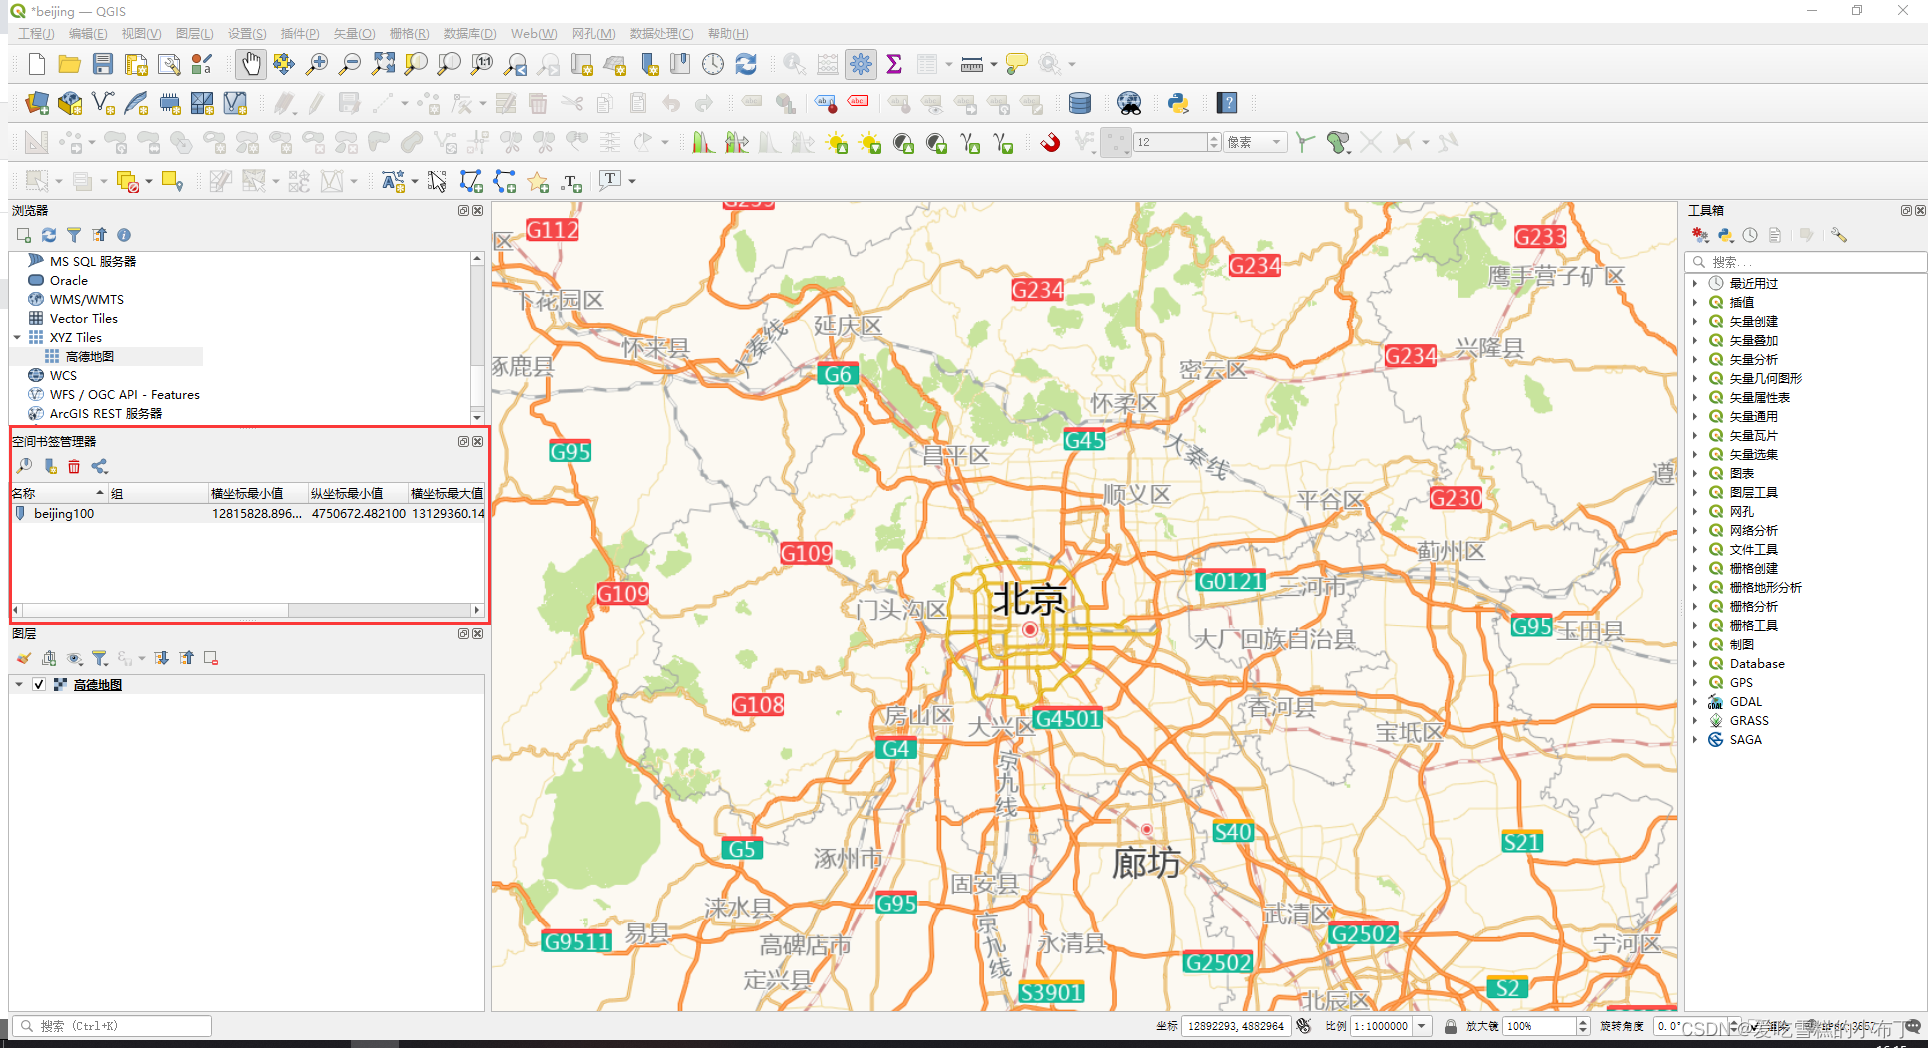Viewport: 1928px width, 1048px height.
Task: Open an existing project folder icon
Action: click(69, 65)
